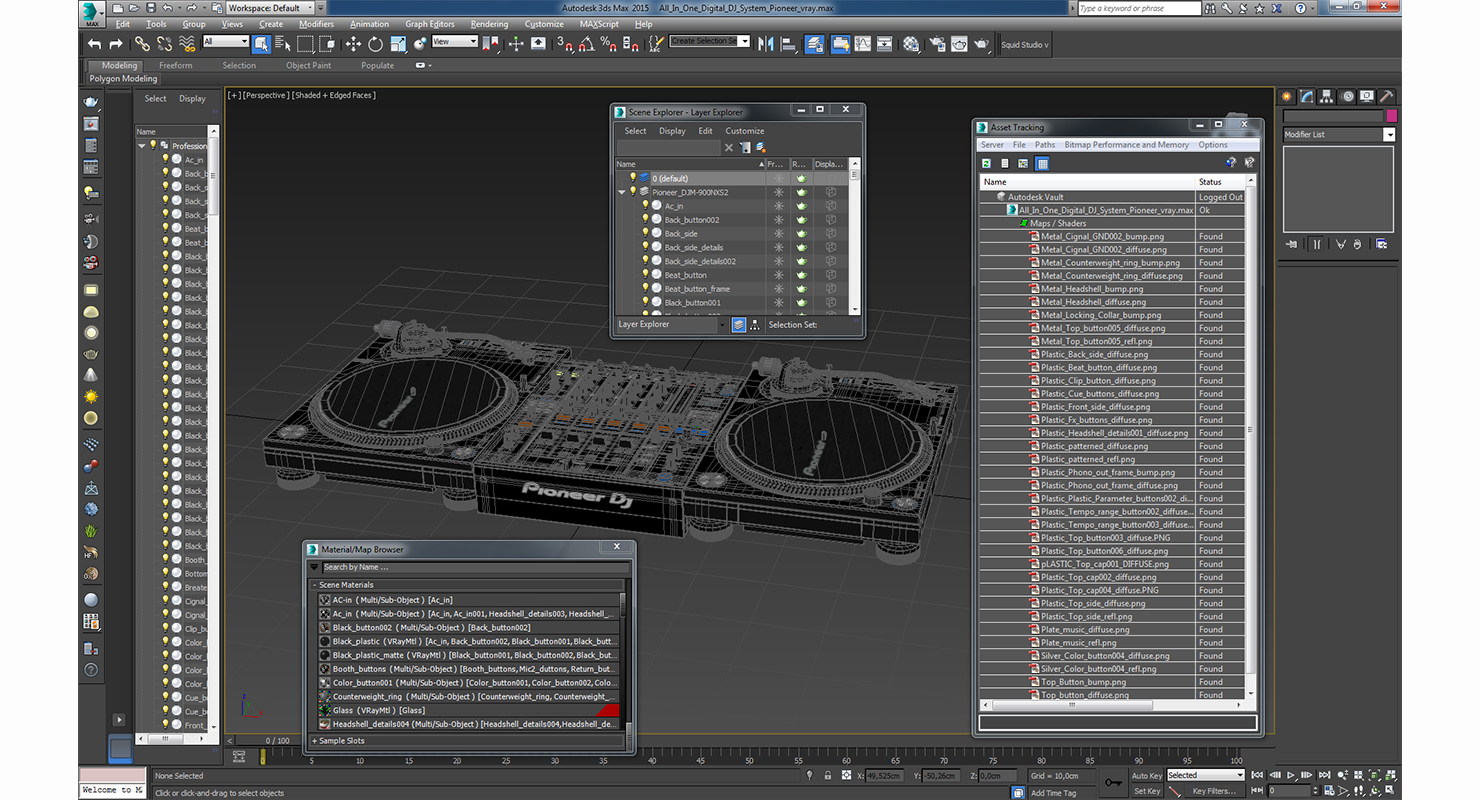Click the object color swatch in Modify panel
The width and height of the screenshot is (1480, 800).
[1391, 116]
